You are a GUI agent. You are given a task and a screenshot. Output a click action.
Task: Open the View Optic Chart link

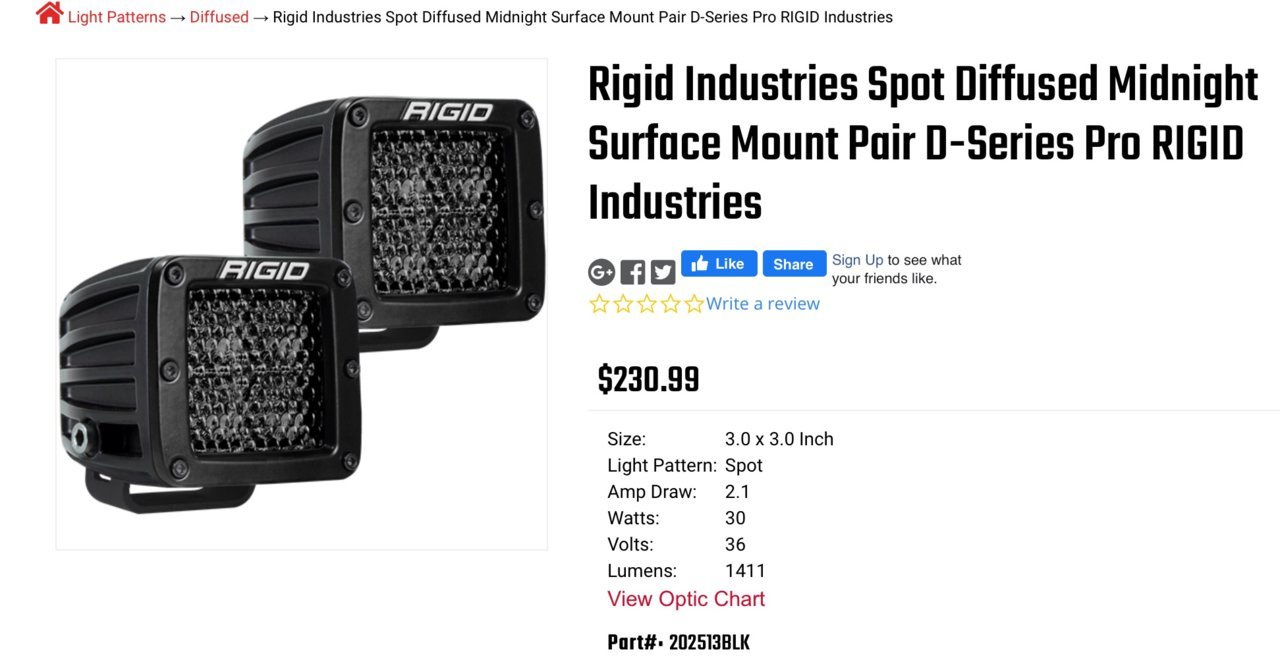click(x=686, y=599)
